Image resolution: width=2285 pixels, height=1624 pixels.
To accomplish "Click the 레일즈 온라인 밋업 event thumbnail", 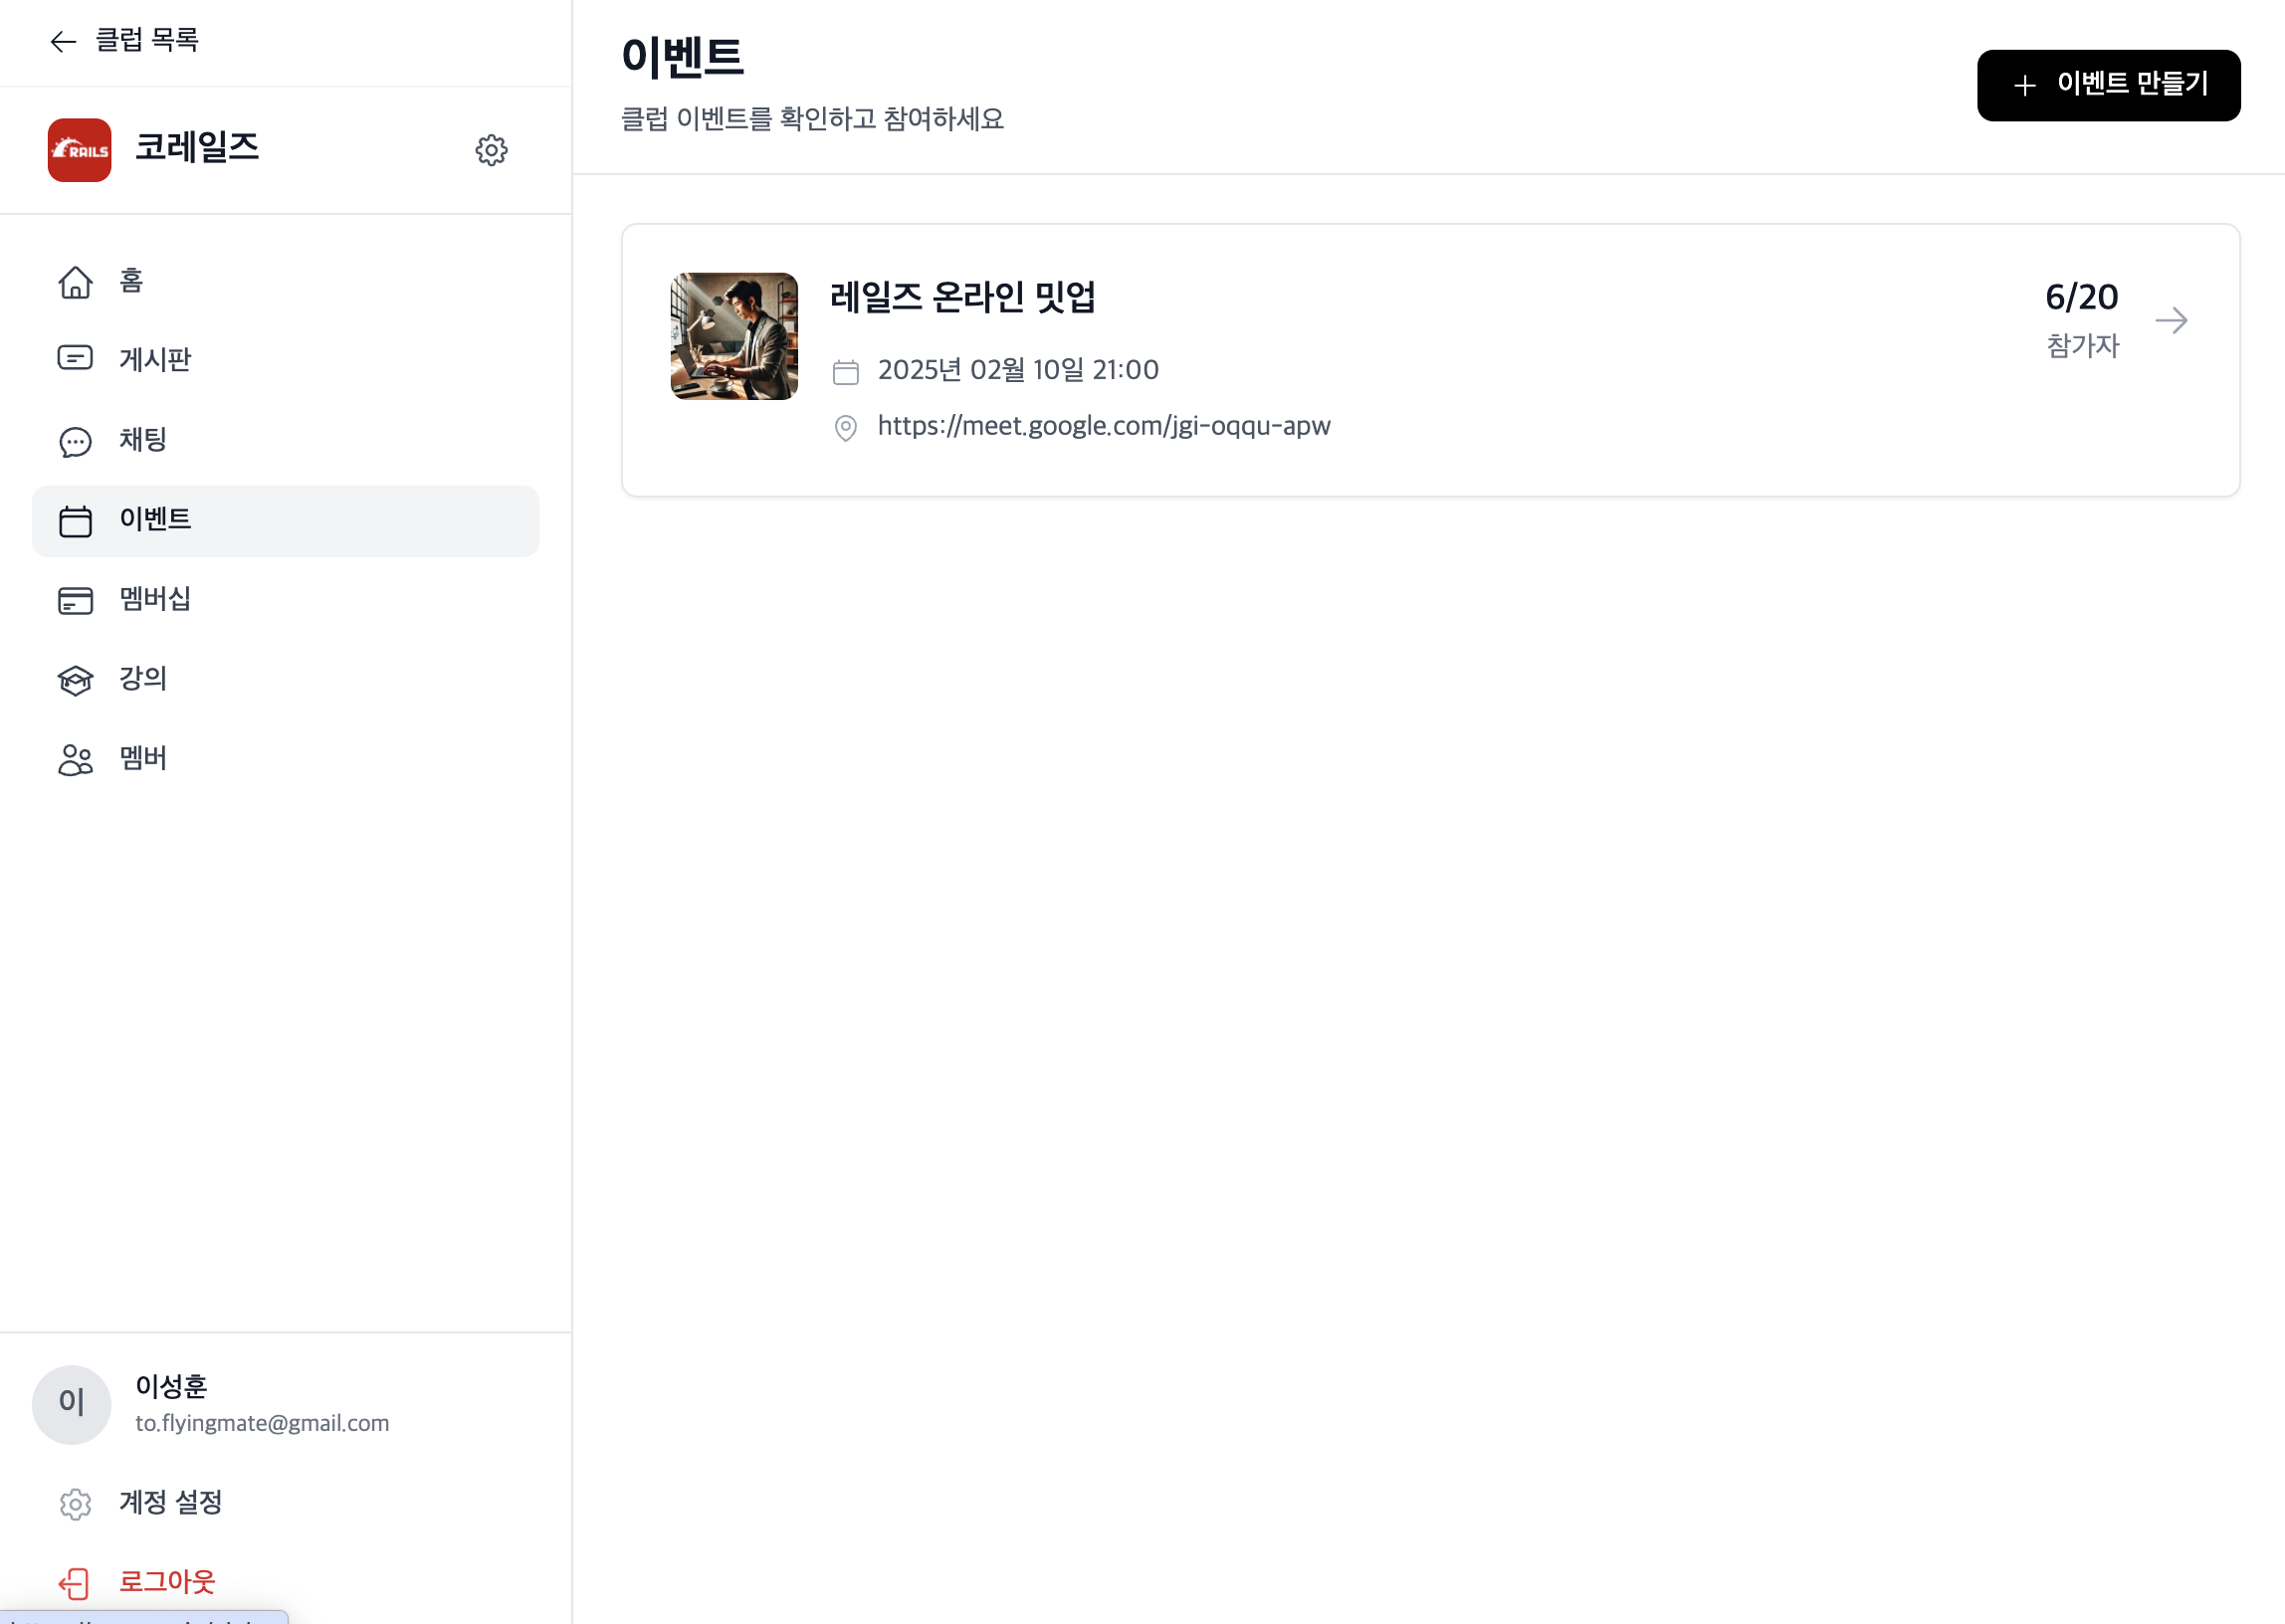I will (734, 336).
